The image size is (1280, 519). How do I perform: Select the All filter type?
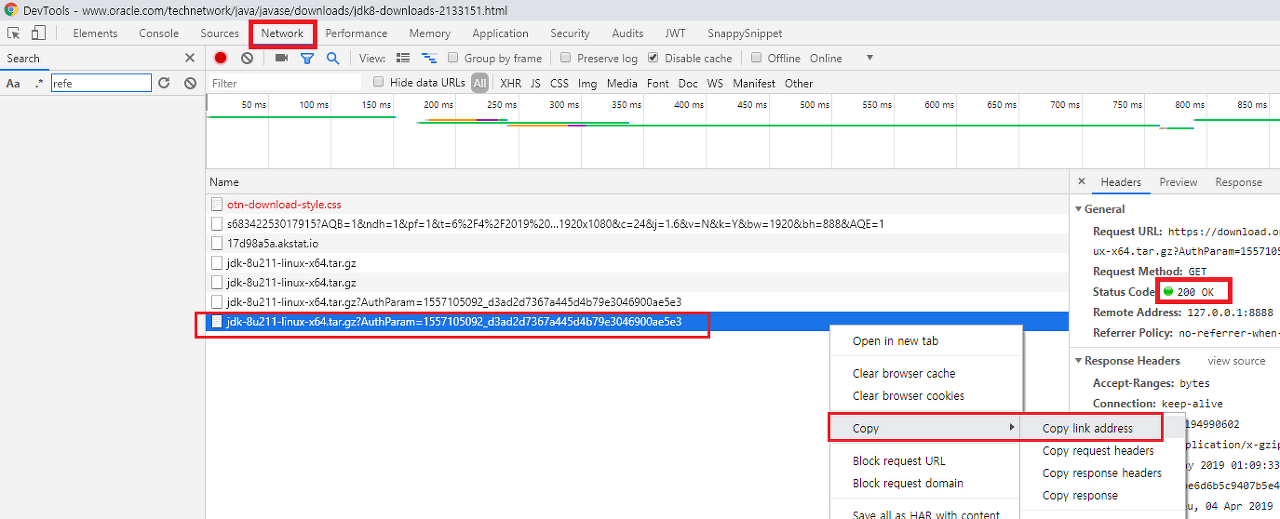[481, 83]
